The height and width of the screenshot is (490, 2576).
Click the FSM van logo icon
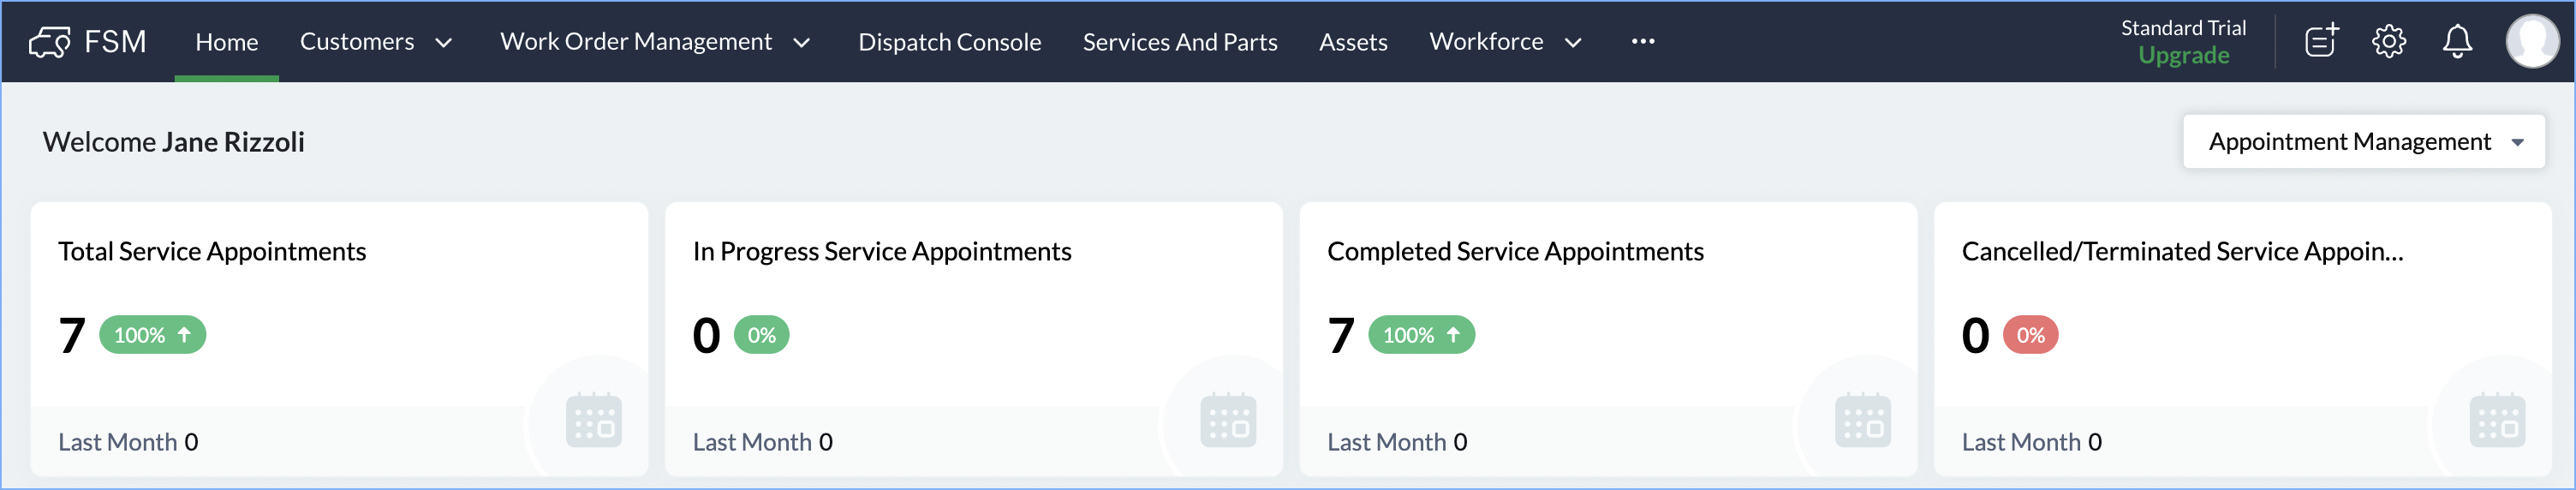(49, 42)
